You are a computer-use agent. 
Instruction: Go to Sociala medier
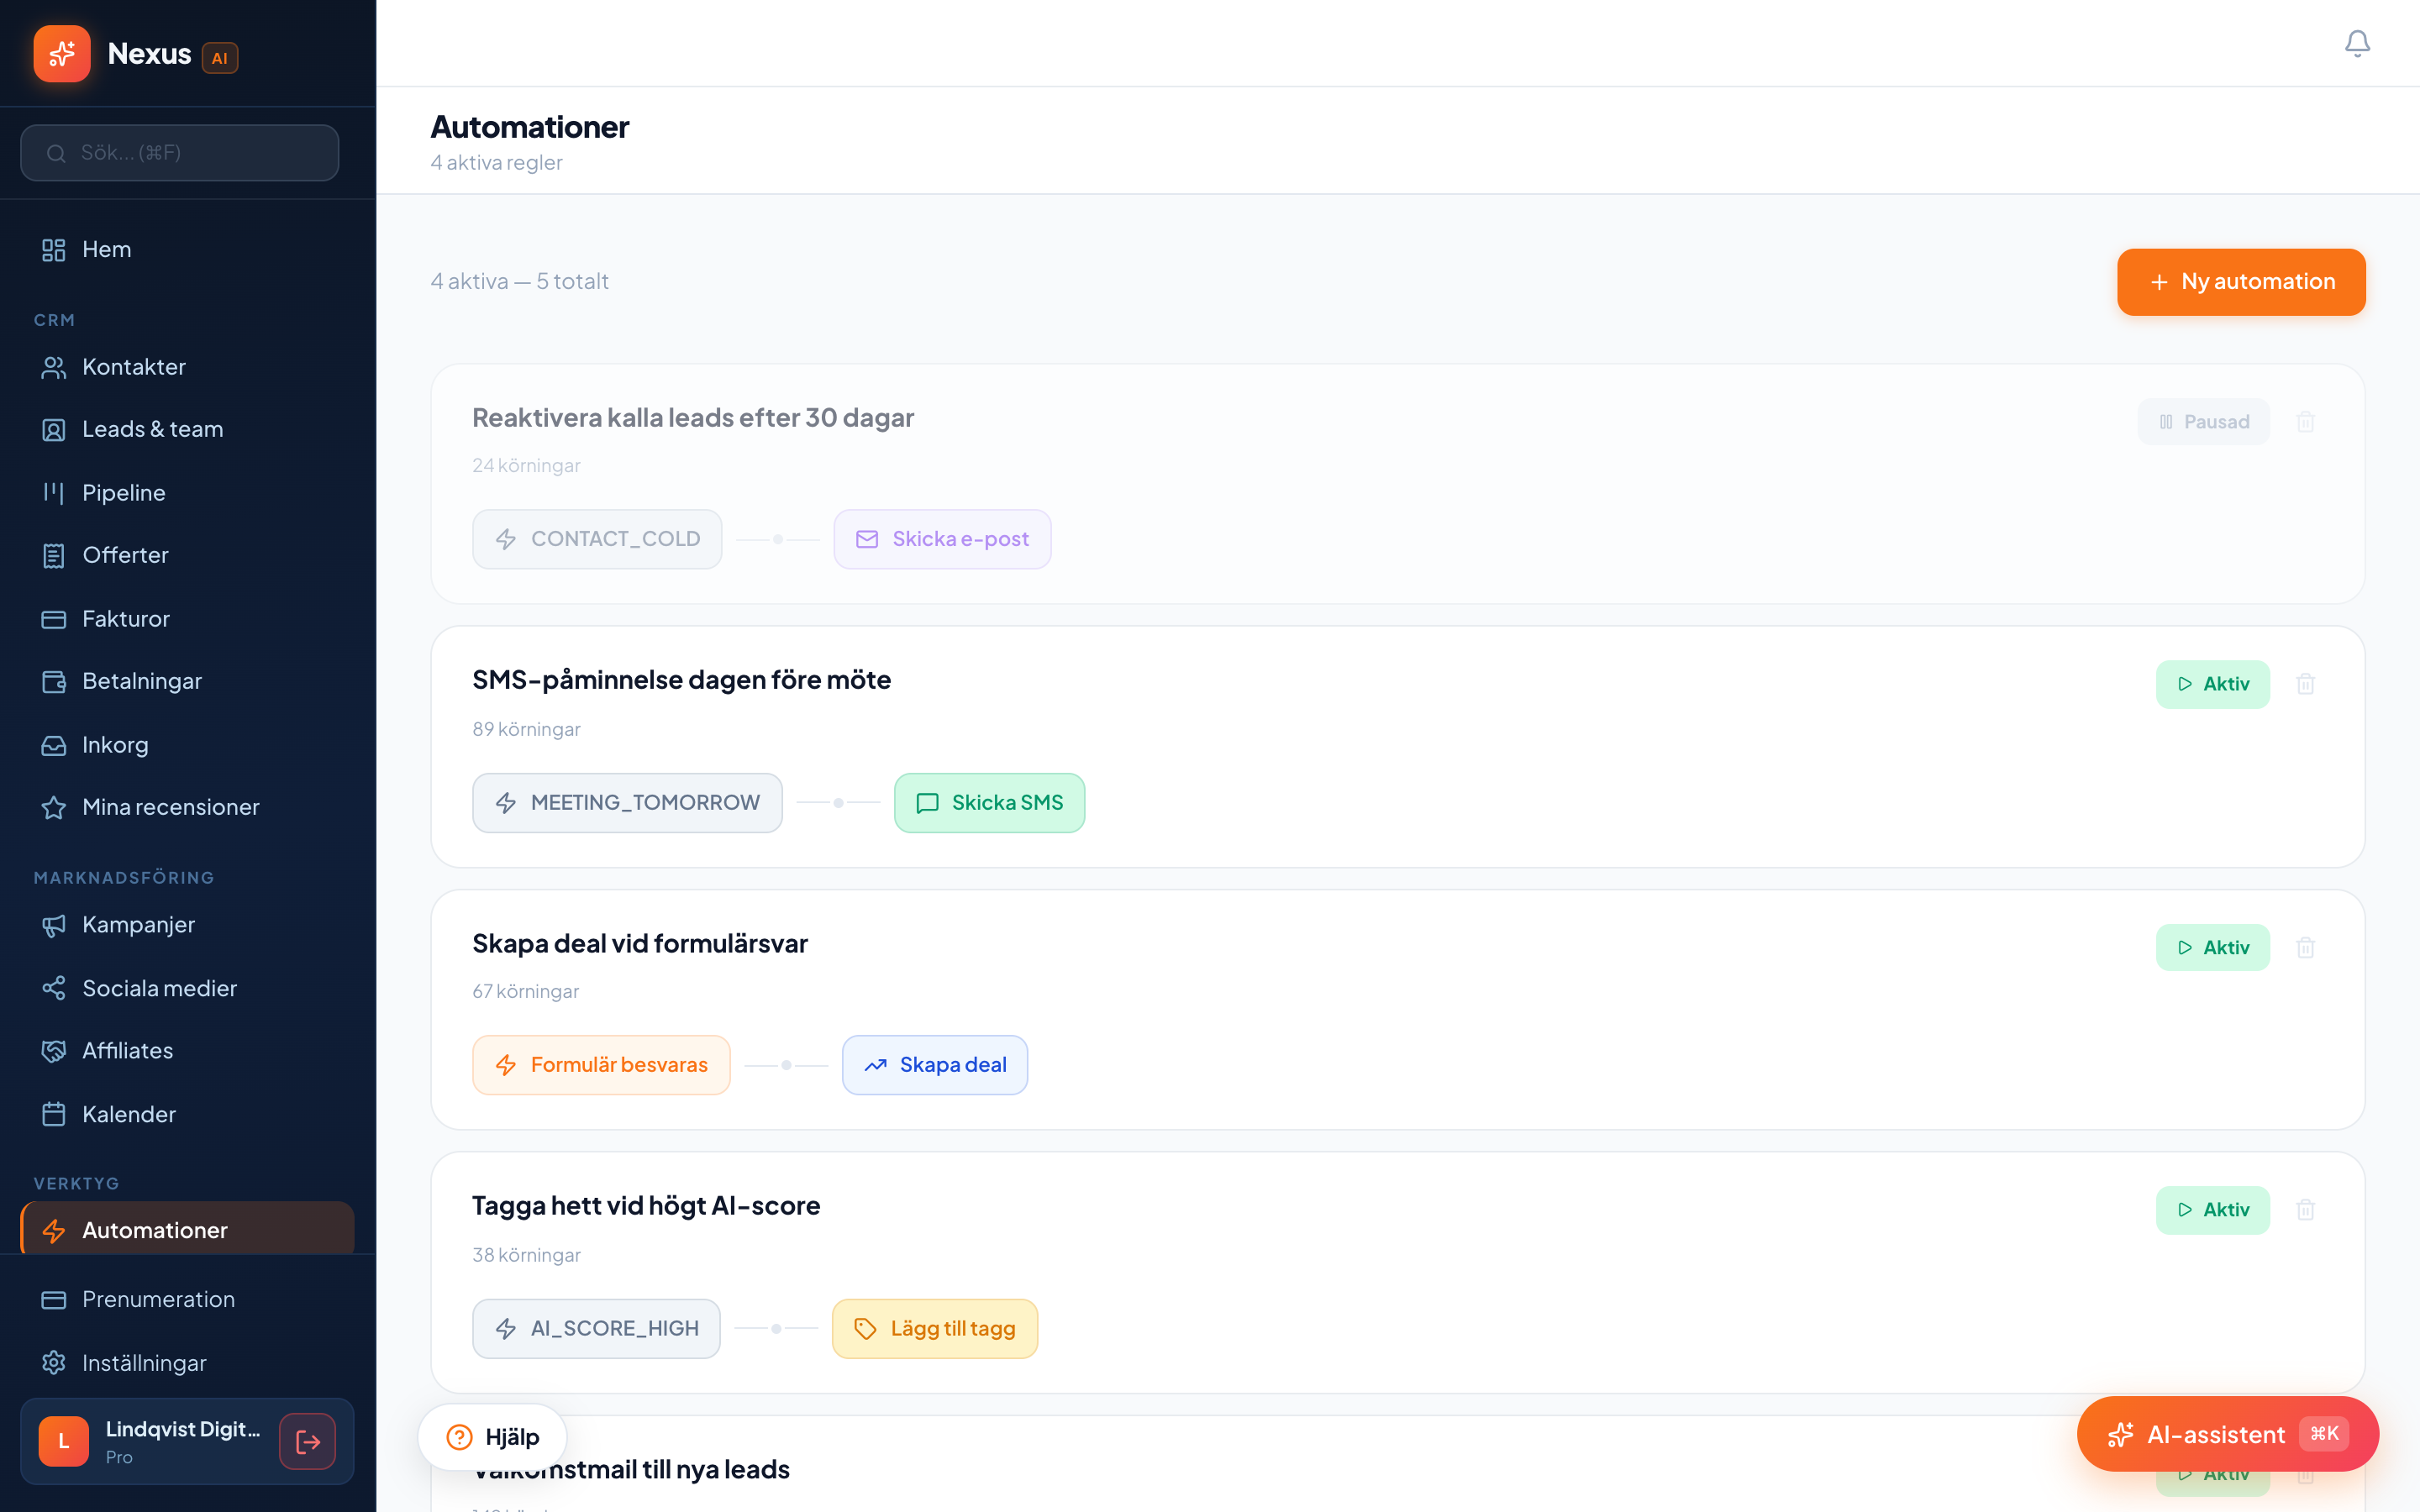click(x=187, y=988)
